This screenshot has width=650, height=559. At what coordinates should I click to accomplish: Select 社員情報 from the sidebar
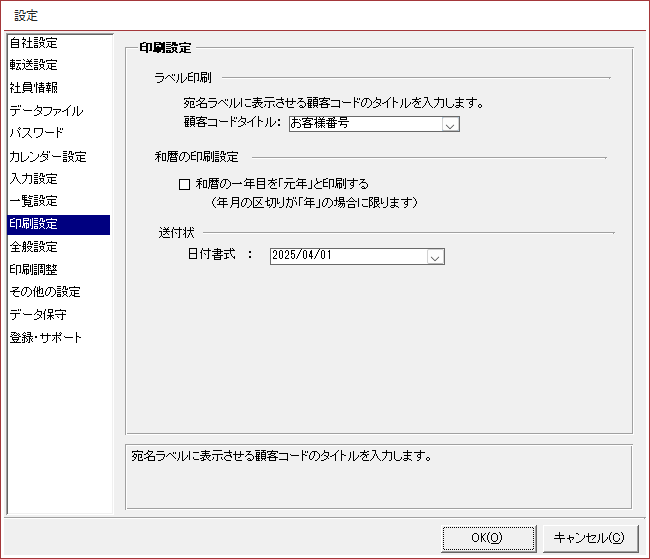tap(34, 88)
